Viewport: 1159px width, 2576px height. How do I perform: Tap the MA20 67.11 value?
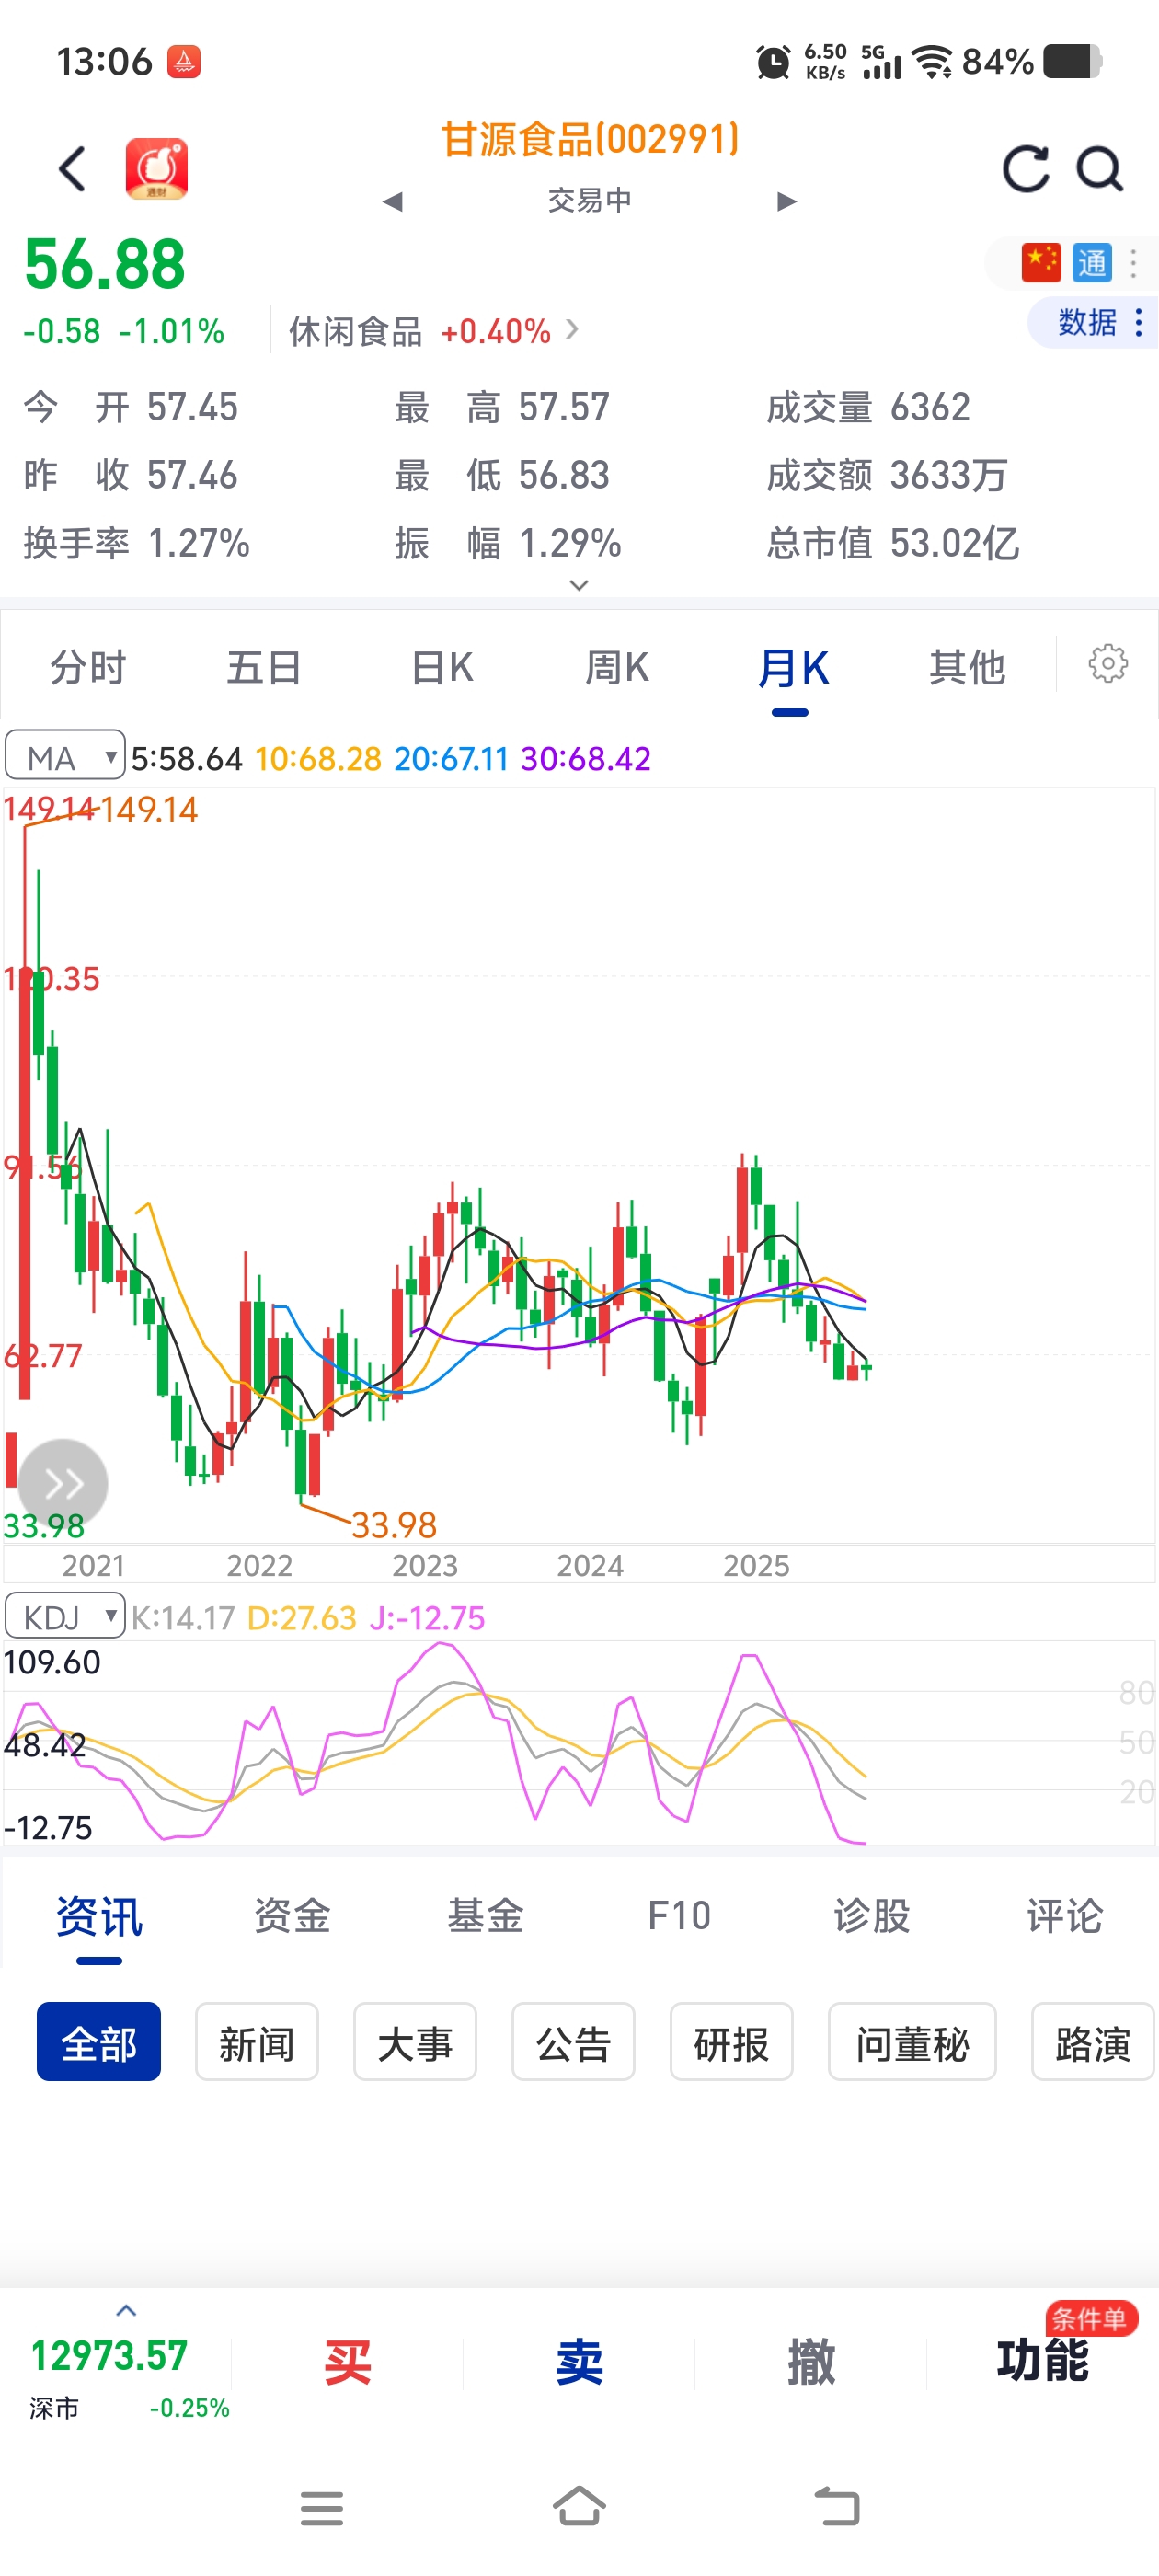(451, 758)
